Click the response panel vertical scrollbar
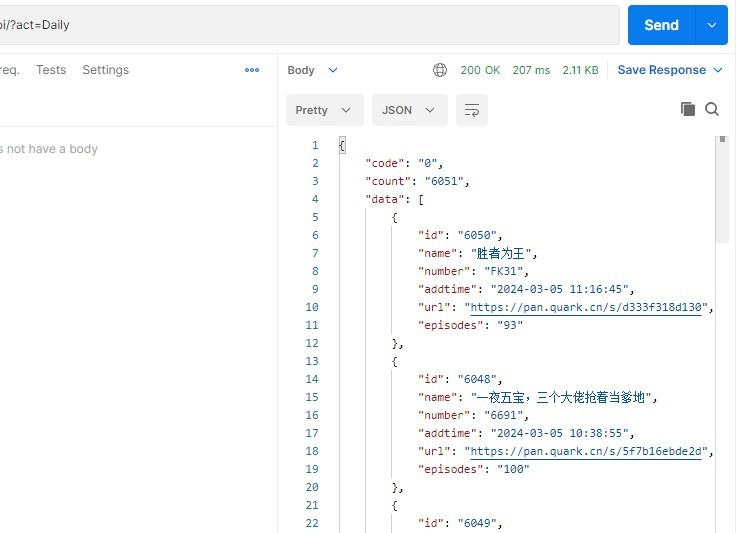The width and height of the screenshot is (739, 533). tap(722, 191)
